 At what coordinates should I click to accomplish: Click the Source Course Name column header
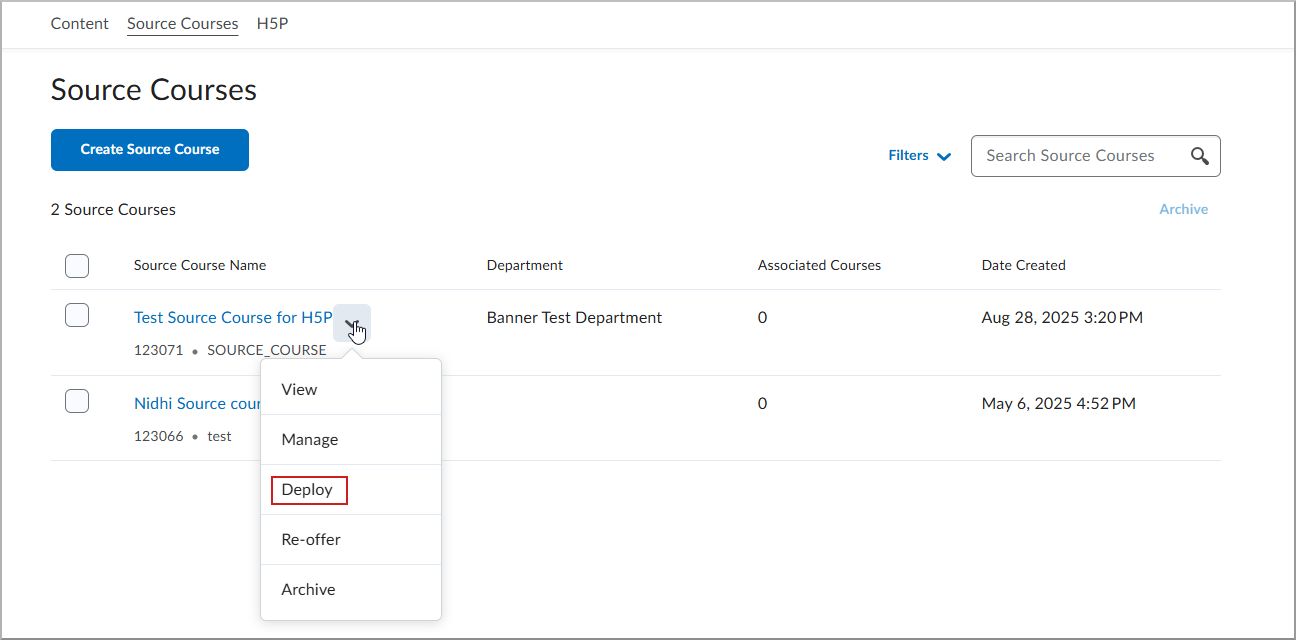[200, 266]
